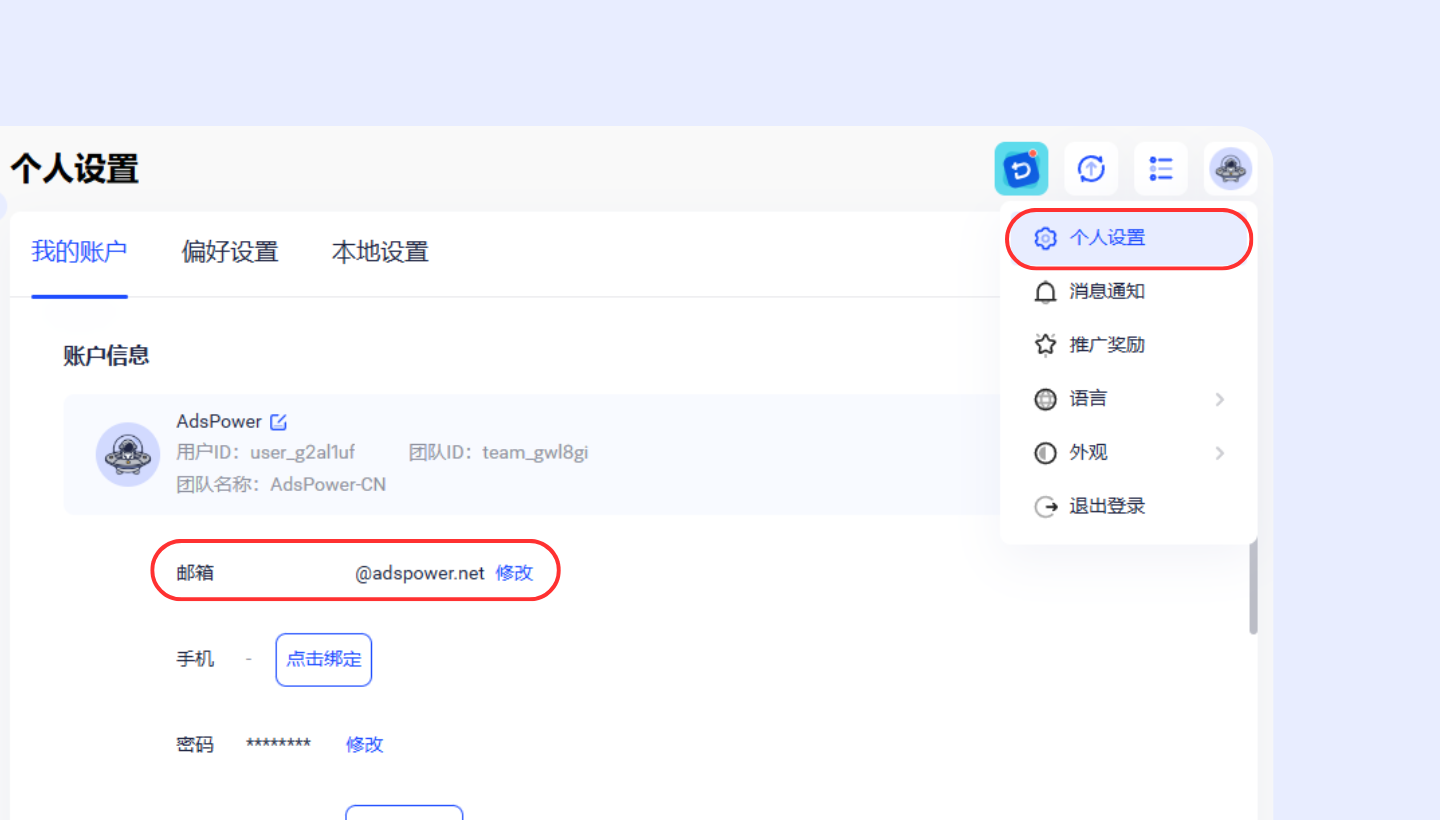The height and width of the screenshot is (820, 1440).
Task: Expand the 外观 submenu chevron
Action: coord(1219,453)
